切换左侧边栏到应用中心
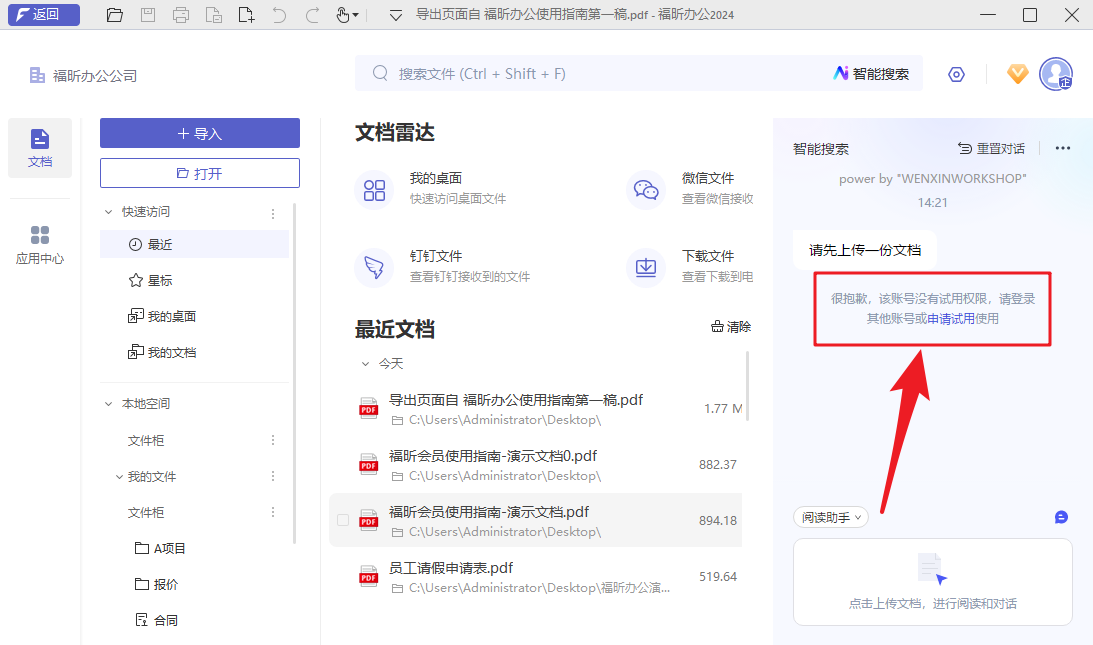The width and height of the screenshot is (1093, 645). click(40, 243)
